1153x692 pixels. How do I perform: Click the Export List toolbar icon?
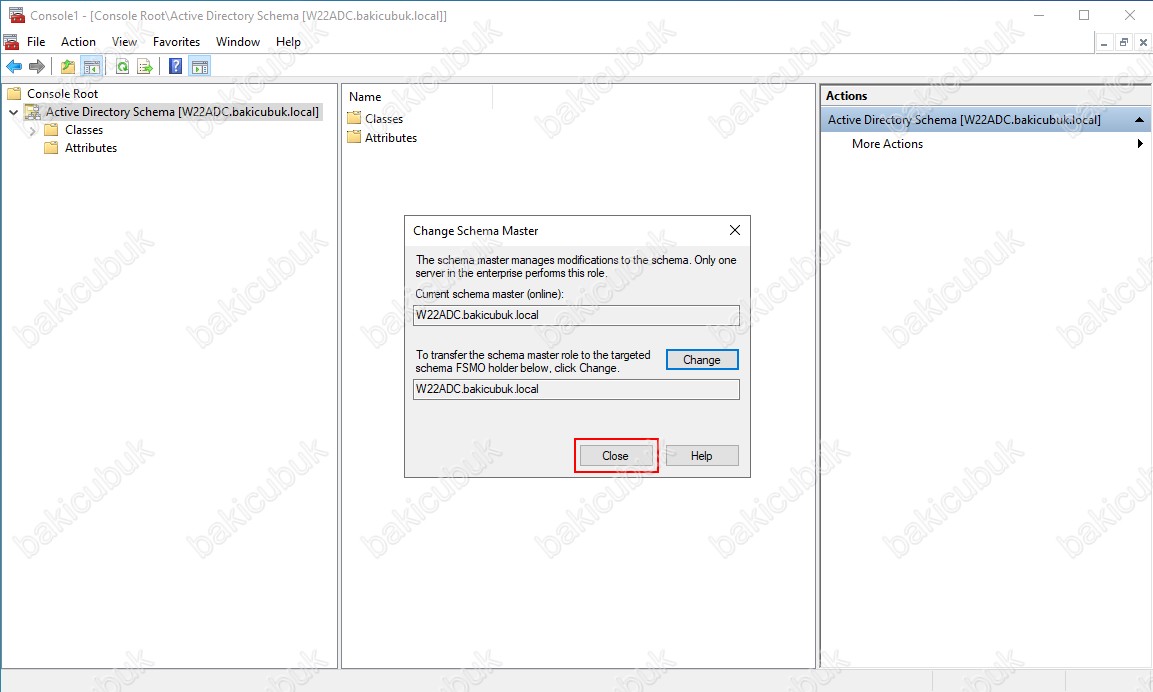[x=145, y=67]
